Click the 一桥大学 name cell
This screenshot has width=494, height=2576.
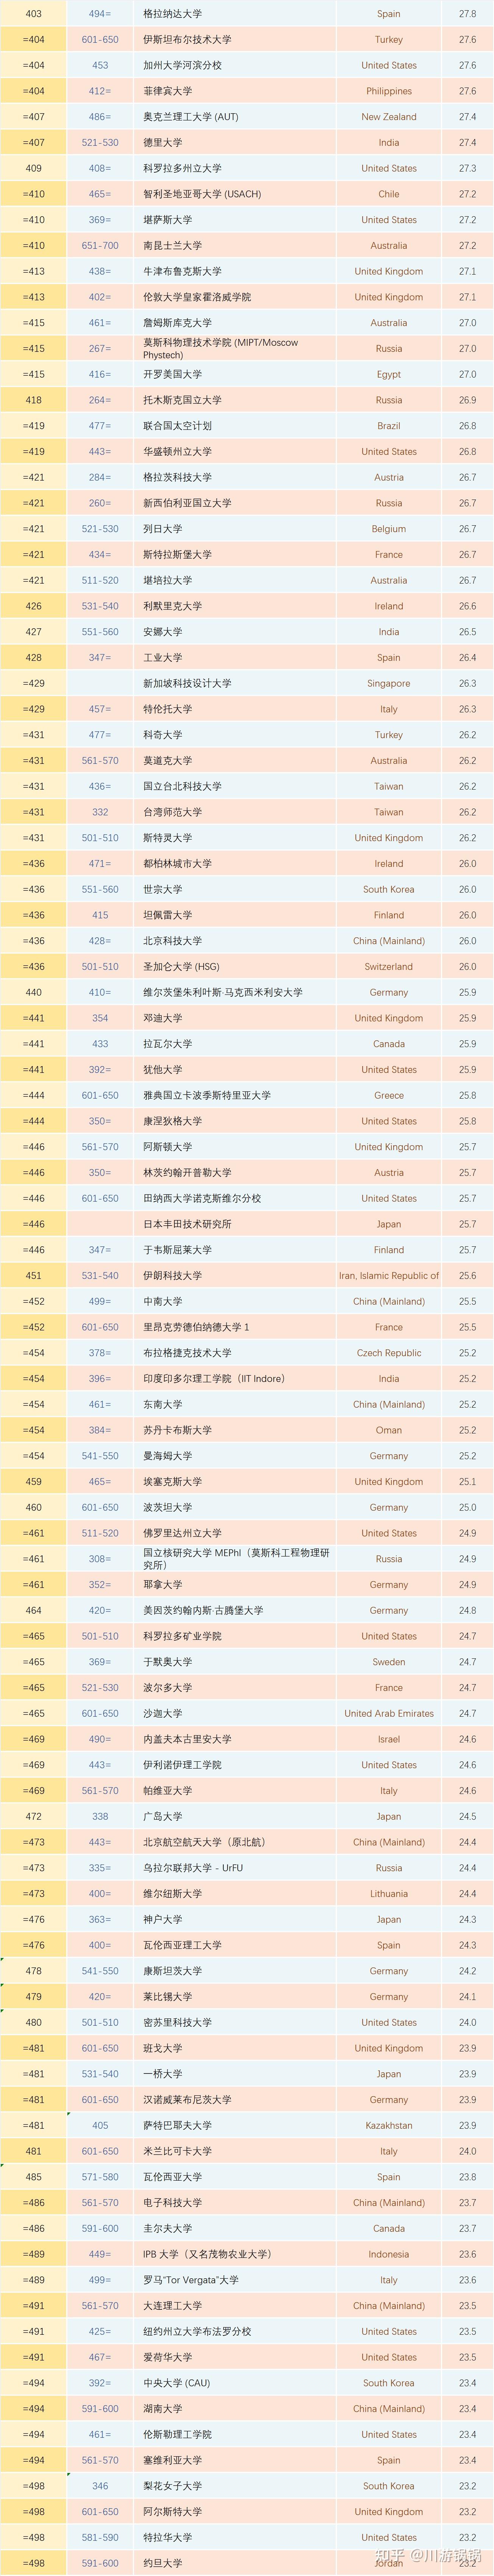pos(162,2074)
